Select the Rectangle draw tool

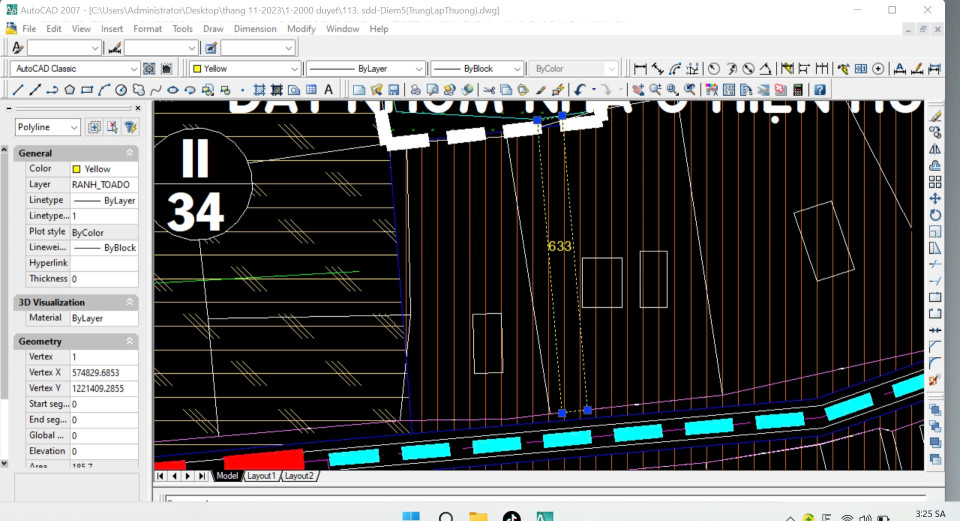[x=87, y=90]
